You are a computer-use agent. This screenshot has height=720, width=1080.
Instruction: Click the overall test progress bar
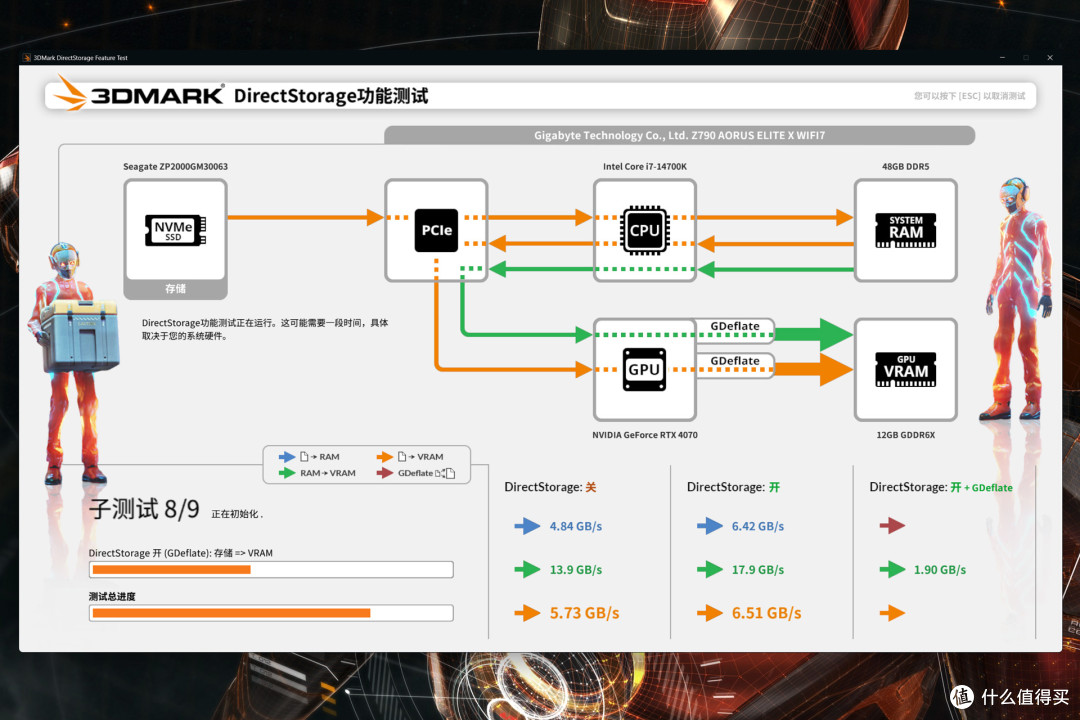point(271,613)
